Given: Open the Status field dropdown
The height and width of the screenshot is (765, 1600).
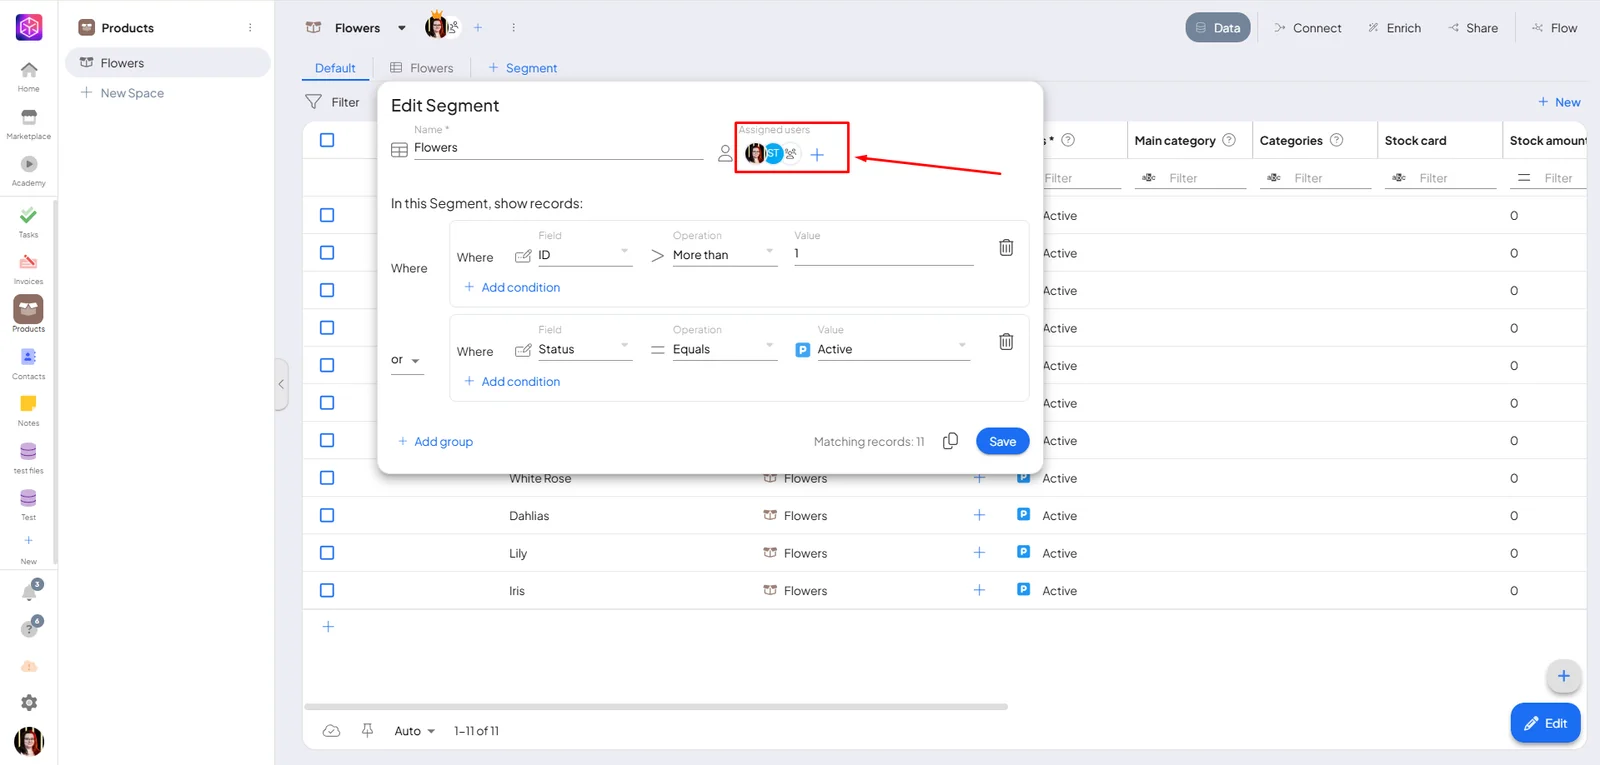Looking at the screenshot, I should click(584, 349).
